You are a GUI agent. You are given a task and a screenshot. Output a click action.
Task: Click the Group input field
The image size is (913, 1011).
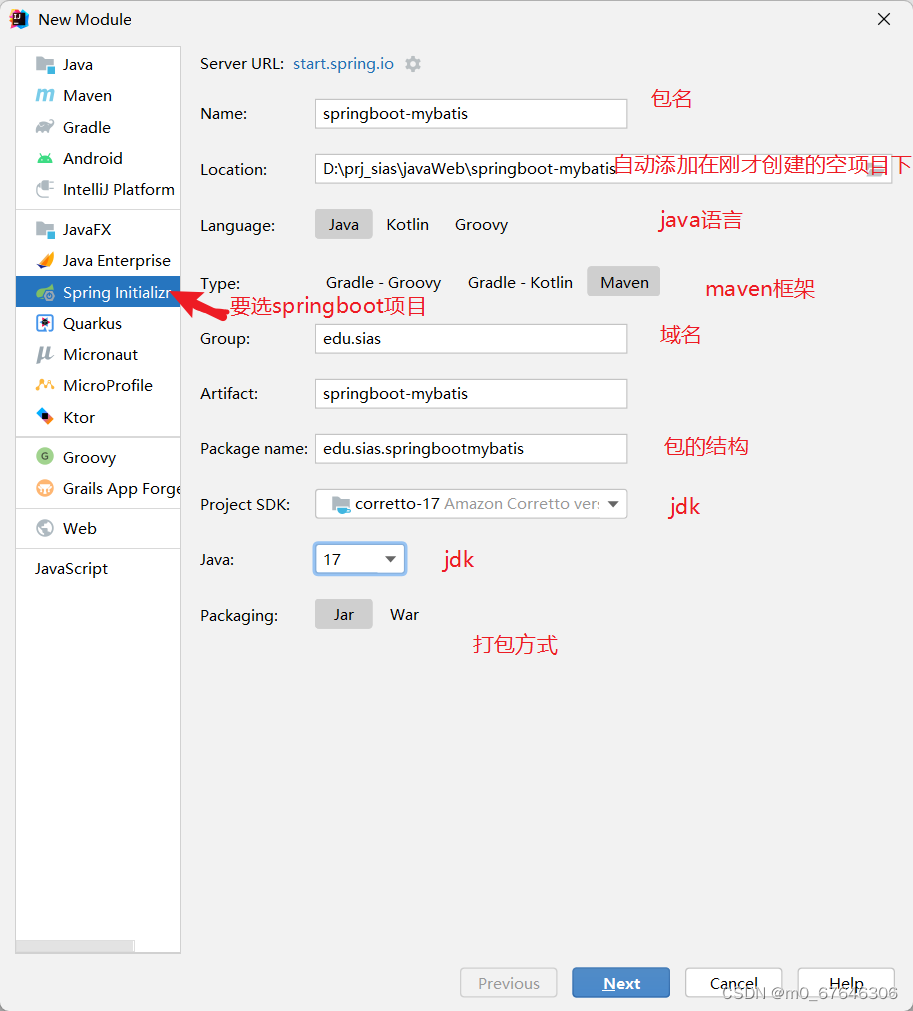point(471,339)
